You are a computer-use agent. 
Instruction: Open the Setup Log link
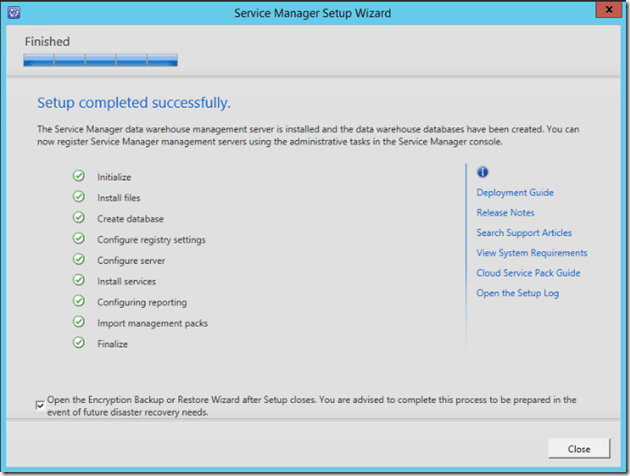517,293
